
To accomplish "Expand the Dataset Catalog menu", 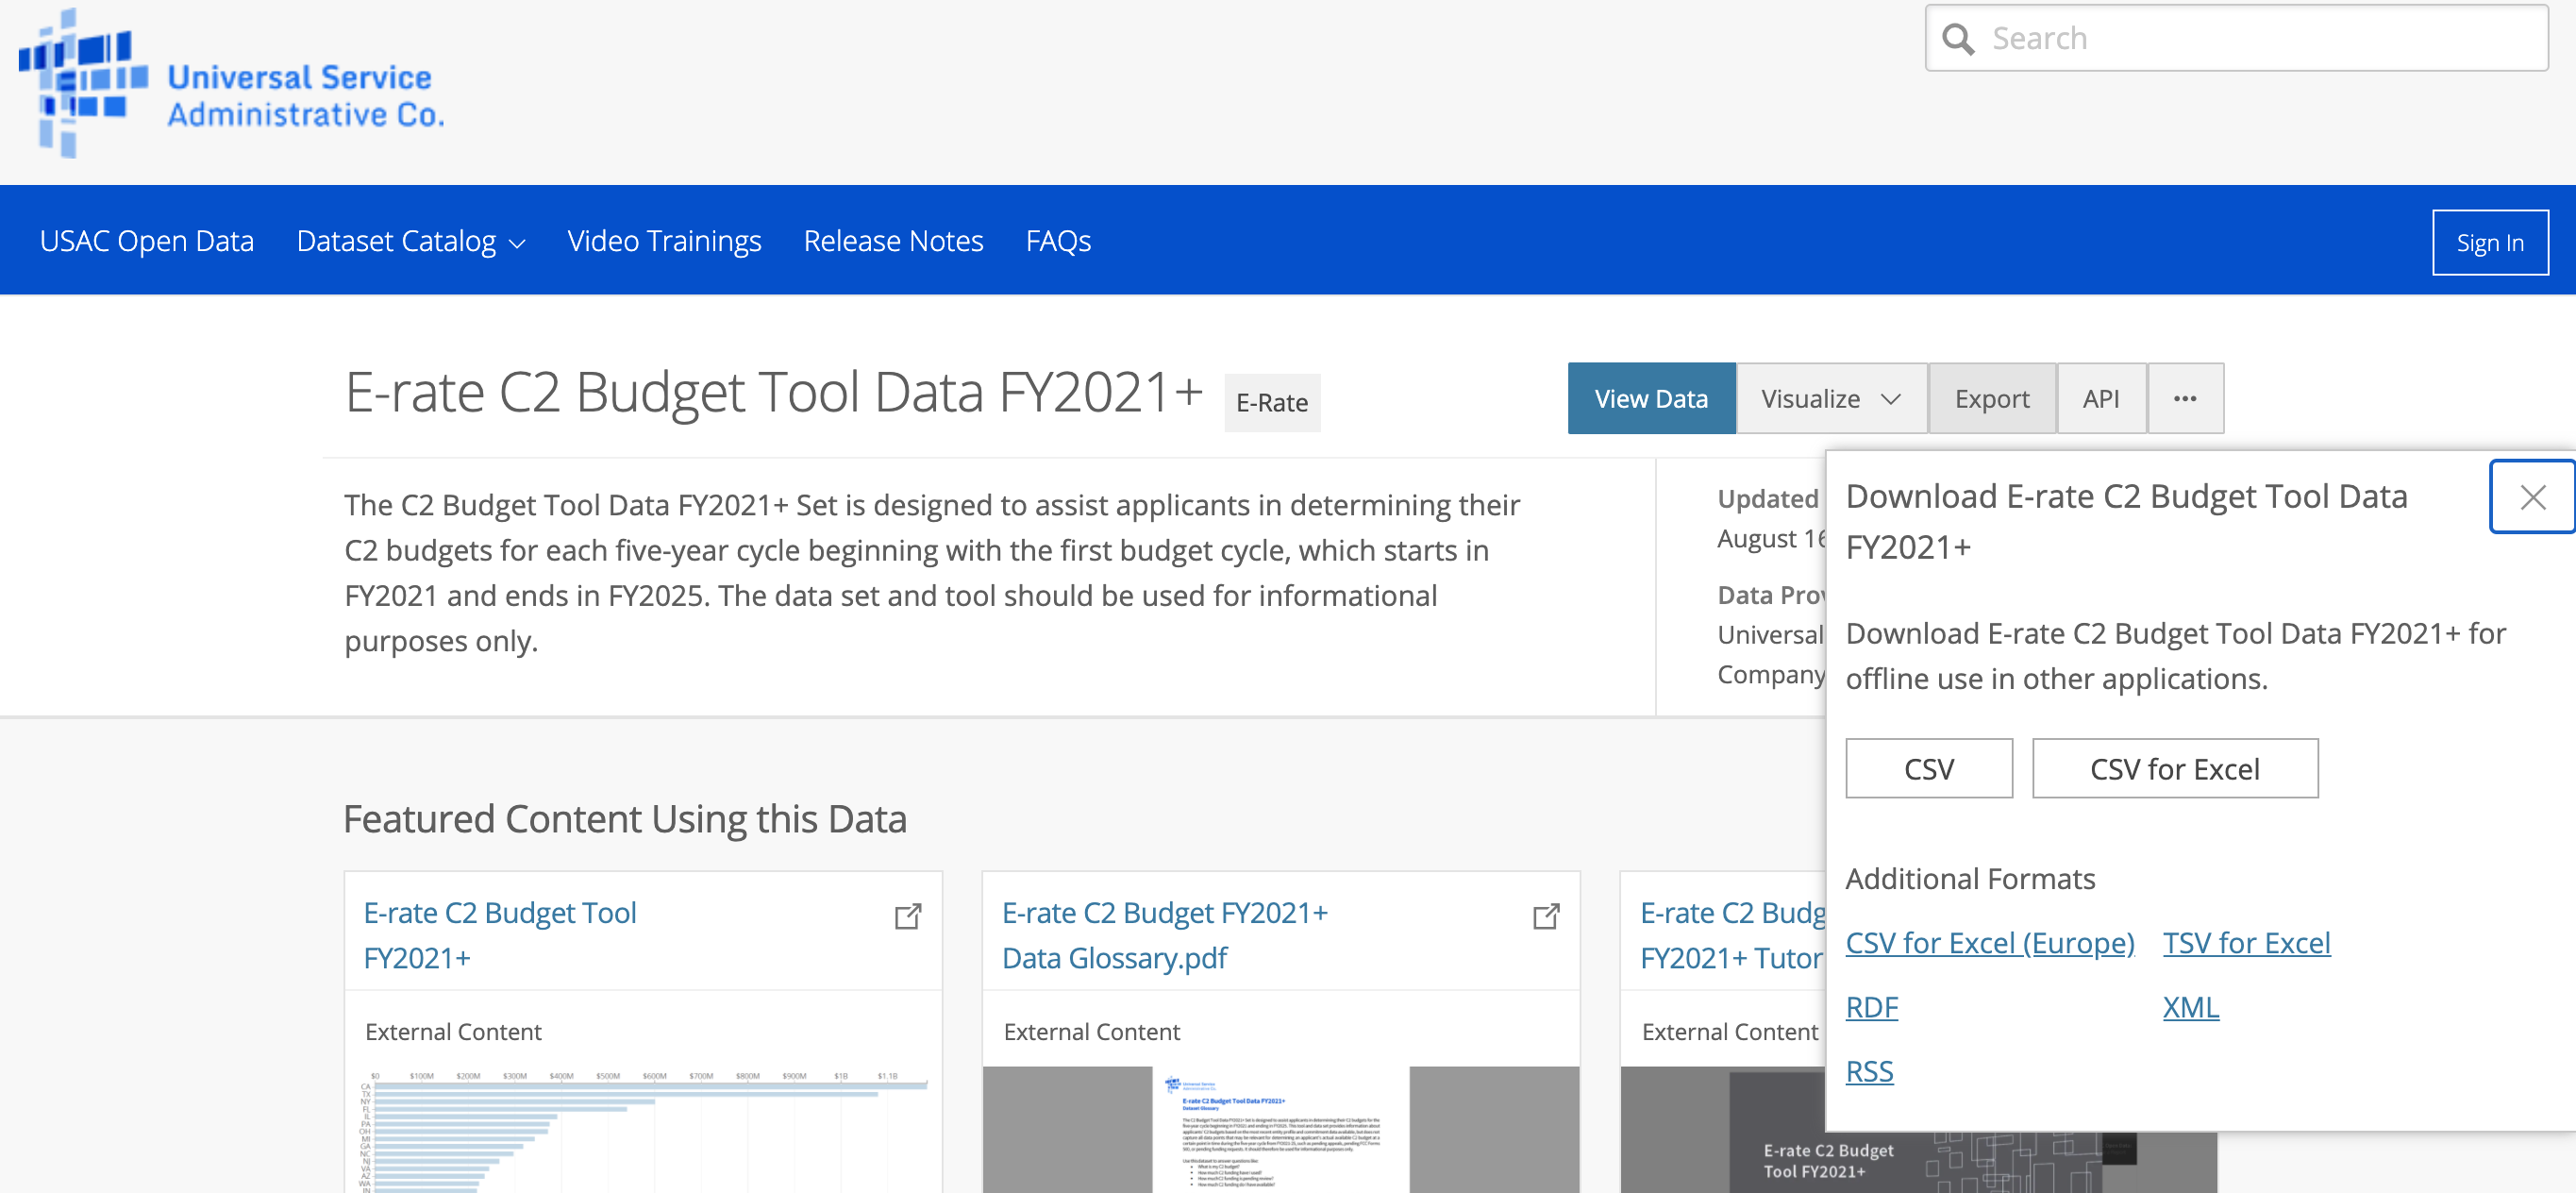I will [410, 241].
